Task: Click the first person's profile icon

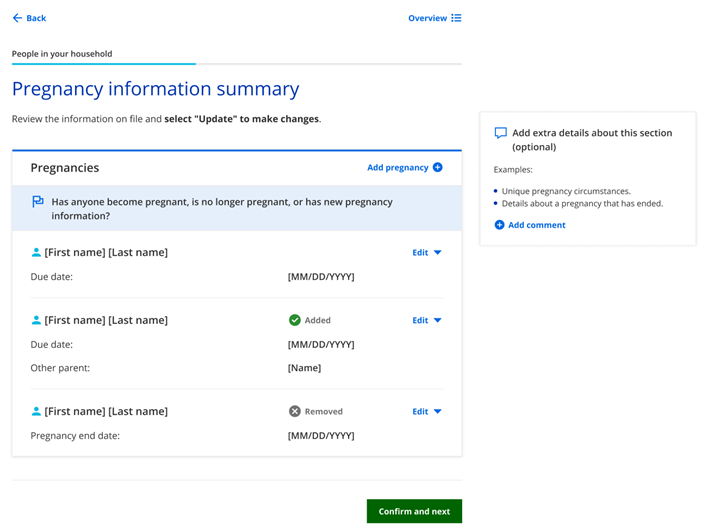Action: click(x=37, y=253)
